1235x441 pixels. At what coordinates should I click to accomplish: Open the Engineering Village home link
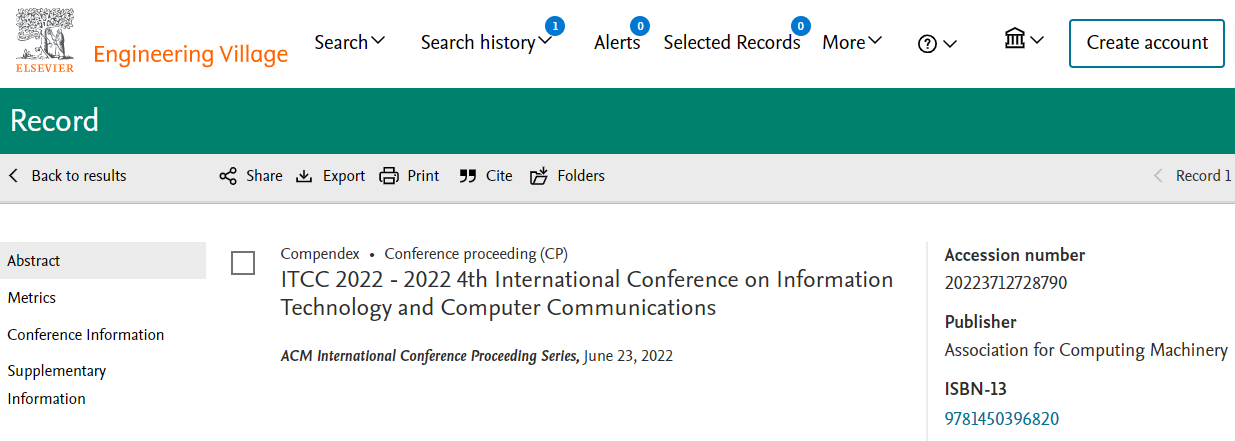click(190, 54)
